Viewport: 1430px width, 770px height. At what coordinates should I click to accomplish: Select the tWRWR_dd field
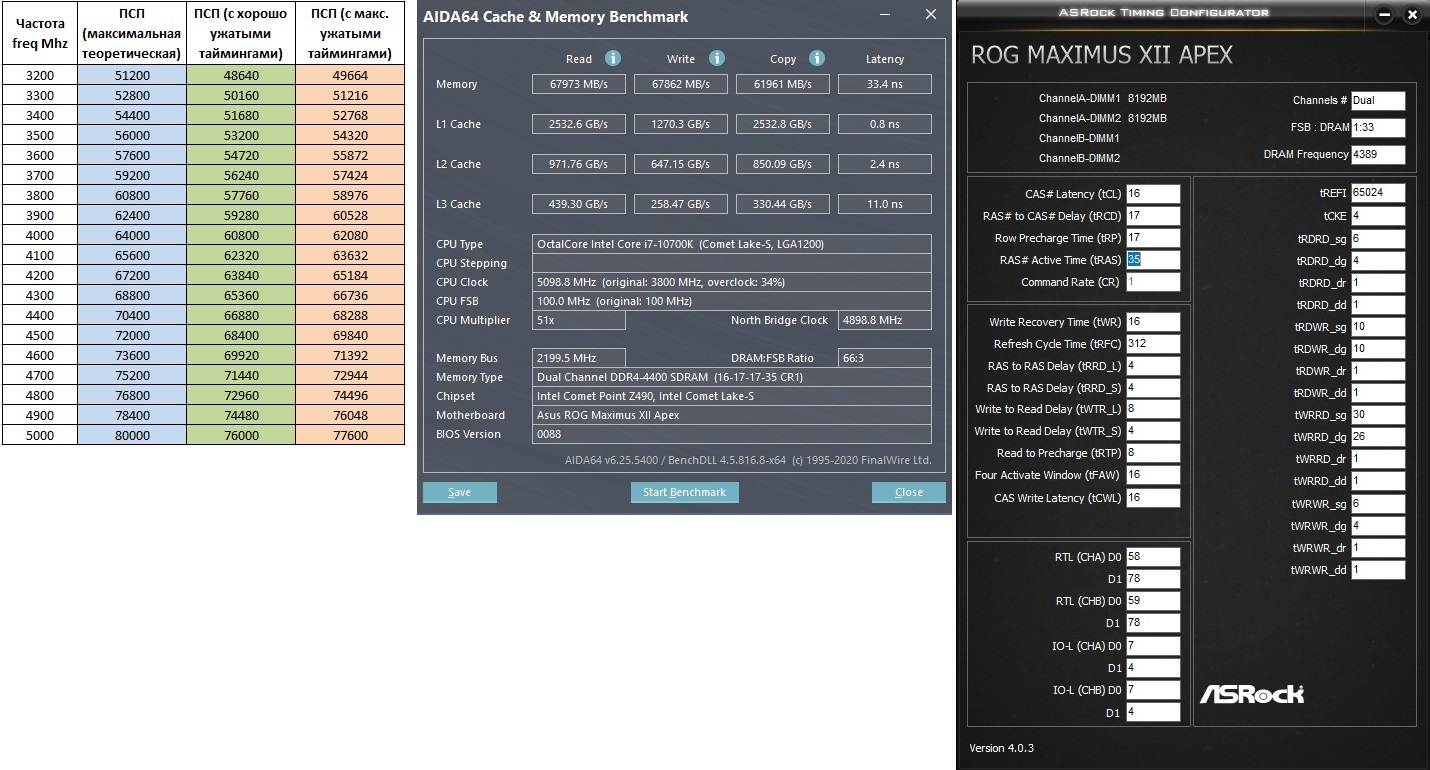(x=1378, y=570)
